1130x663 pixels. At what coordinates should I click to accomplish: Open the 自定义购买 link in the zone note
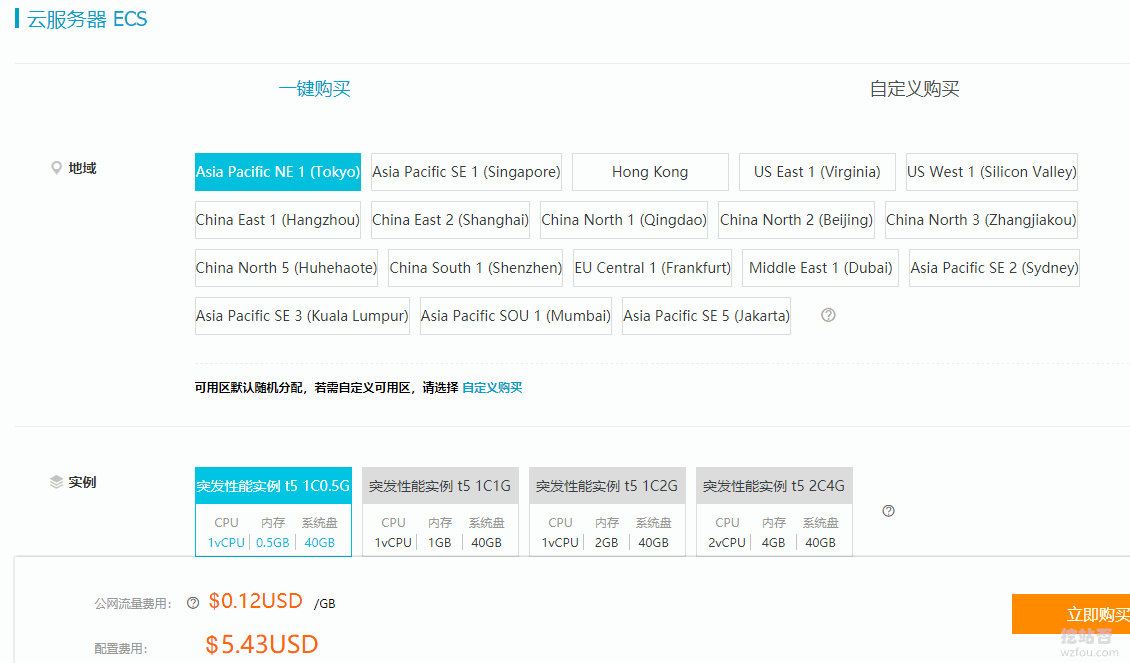pyautogui.click(x=492, y=388)
